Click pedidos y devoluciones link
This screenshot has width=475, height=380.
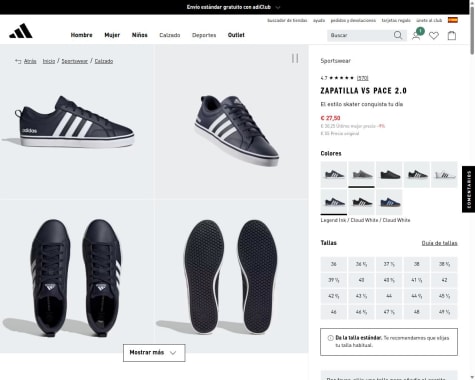(x=353, y=20)
